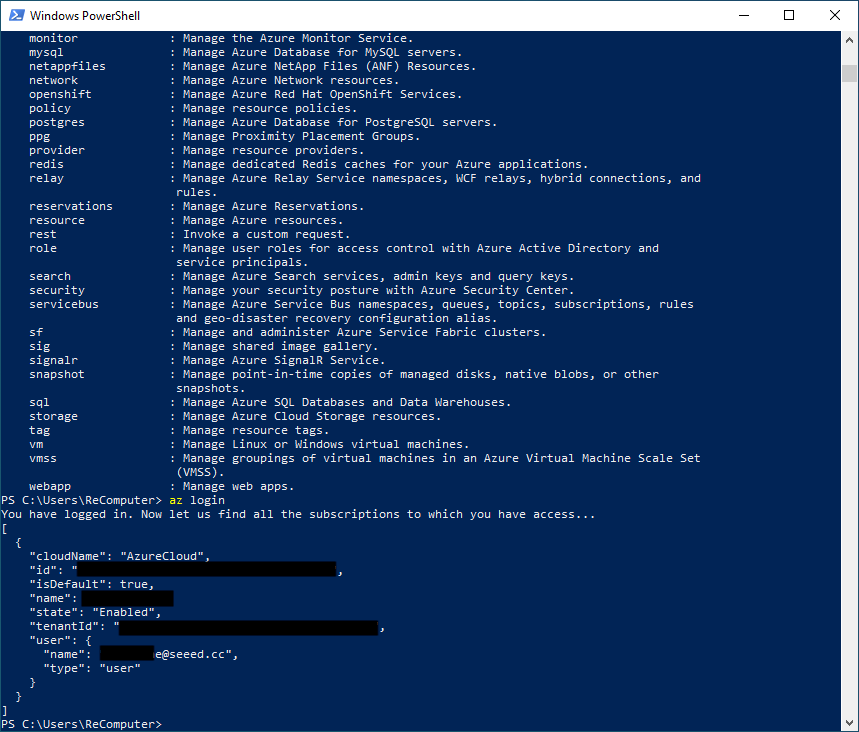The width and height of the screenshot is (859, 732).
Task: Click 'Invoke a custom request.' description
Action: pyautogui.click(x=266, y=234)
